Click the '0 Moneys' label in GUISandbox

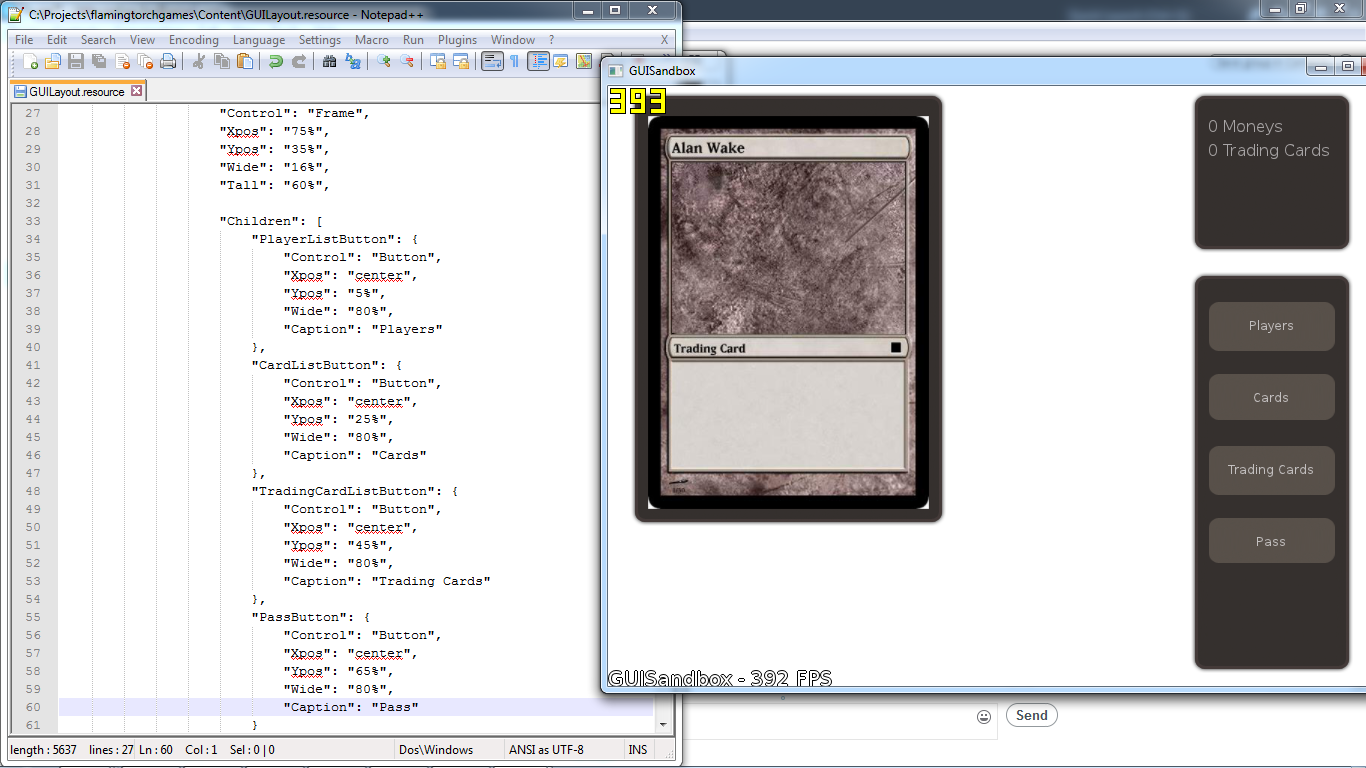[1245, 127]
